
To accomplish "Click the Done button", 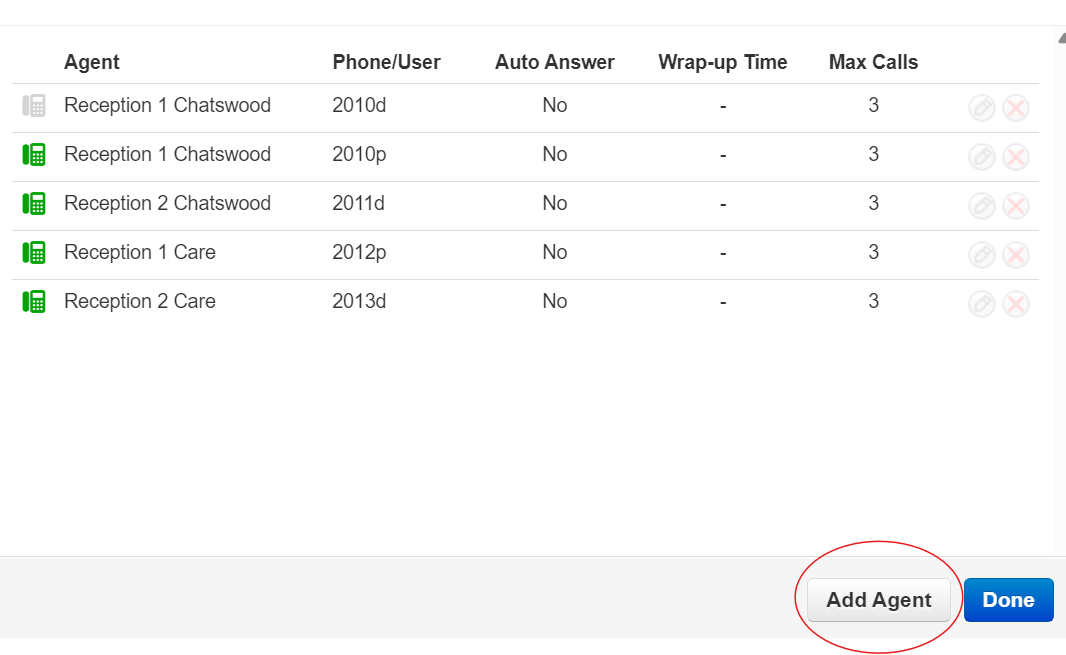I will coord(1008,600).
